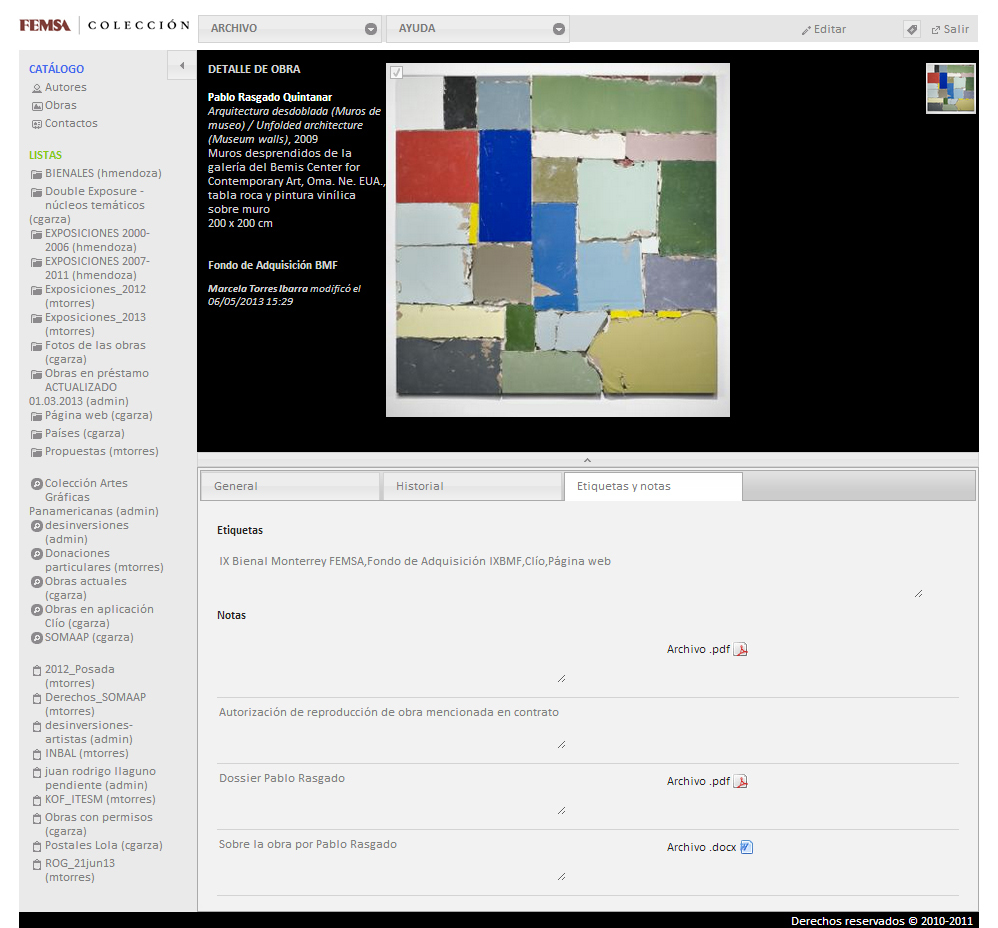Click the Autores person icon
This screenshot has width=998, height=928.
click(37, 88)
